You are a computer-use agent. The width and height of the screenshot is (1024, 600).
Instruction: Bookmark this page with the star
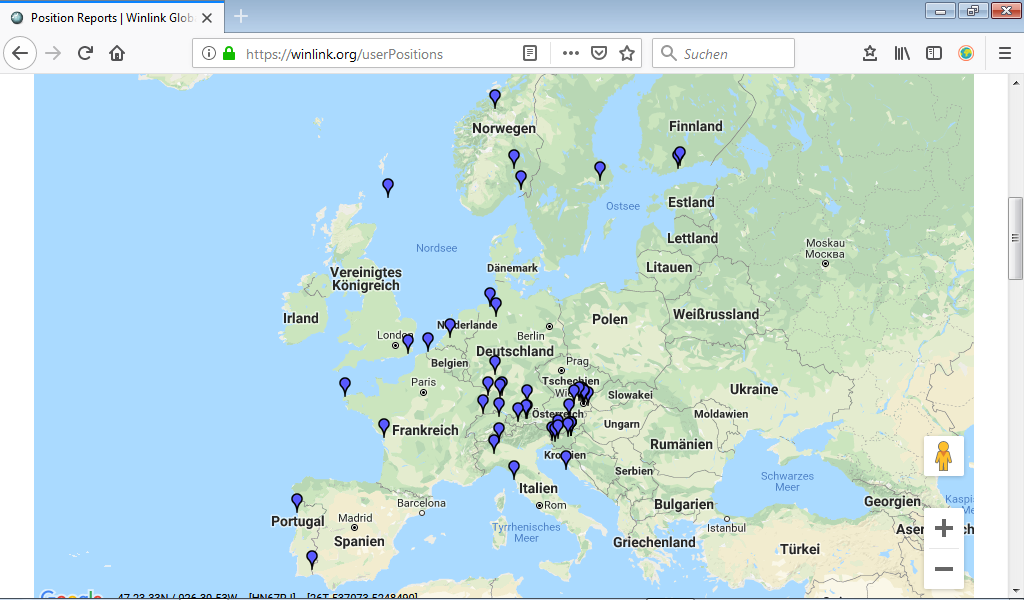(x=627, y=54)
